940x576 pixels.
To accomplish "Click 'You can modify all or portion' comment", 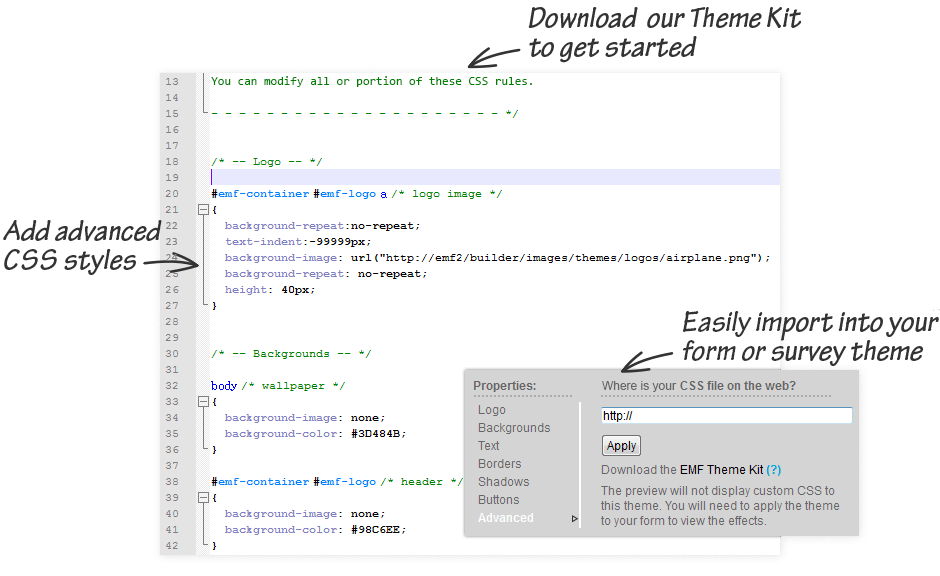I will [372, 82].
